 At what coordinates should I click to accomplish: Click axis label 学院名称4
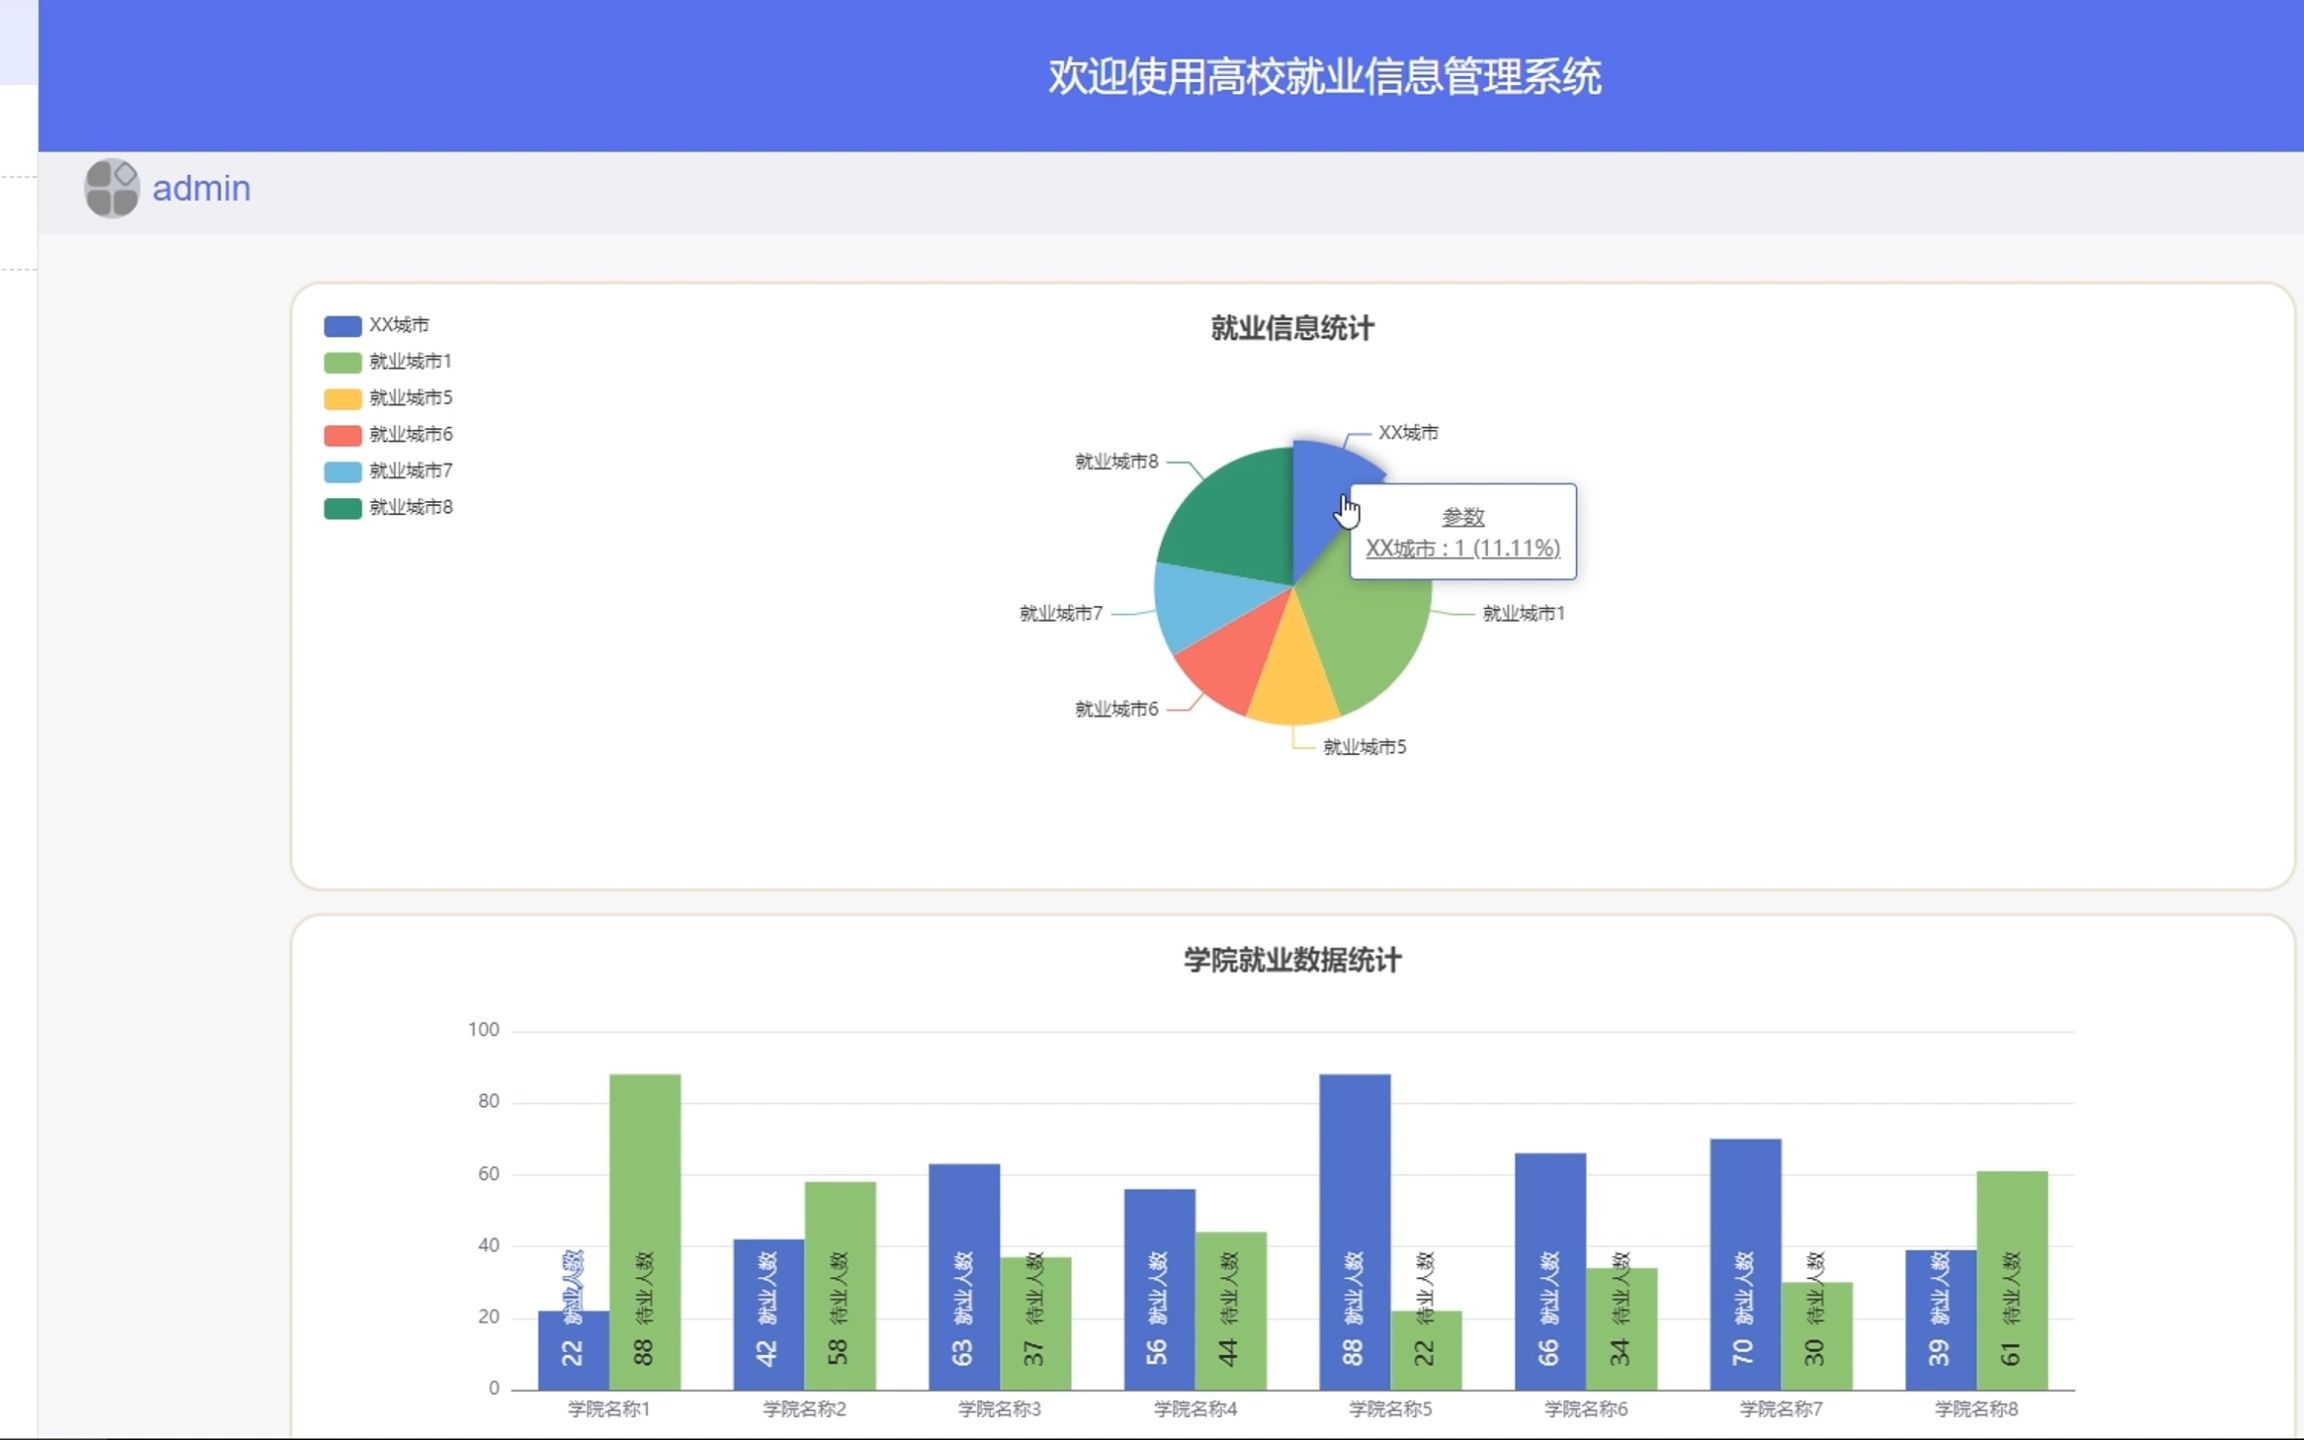(1195, 1409)
